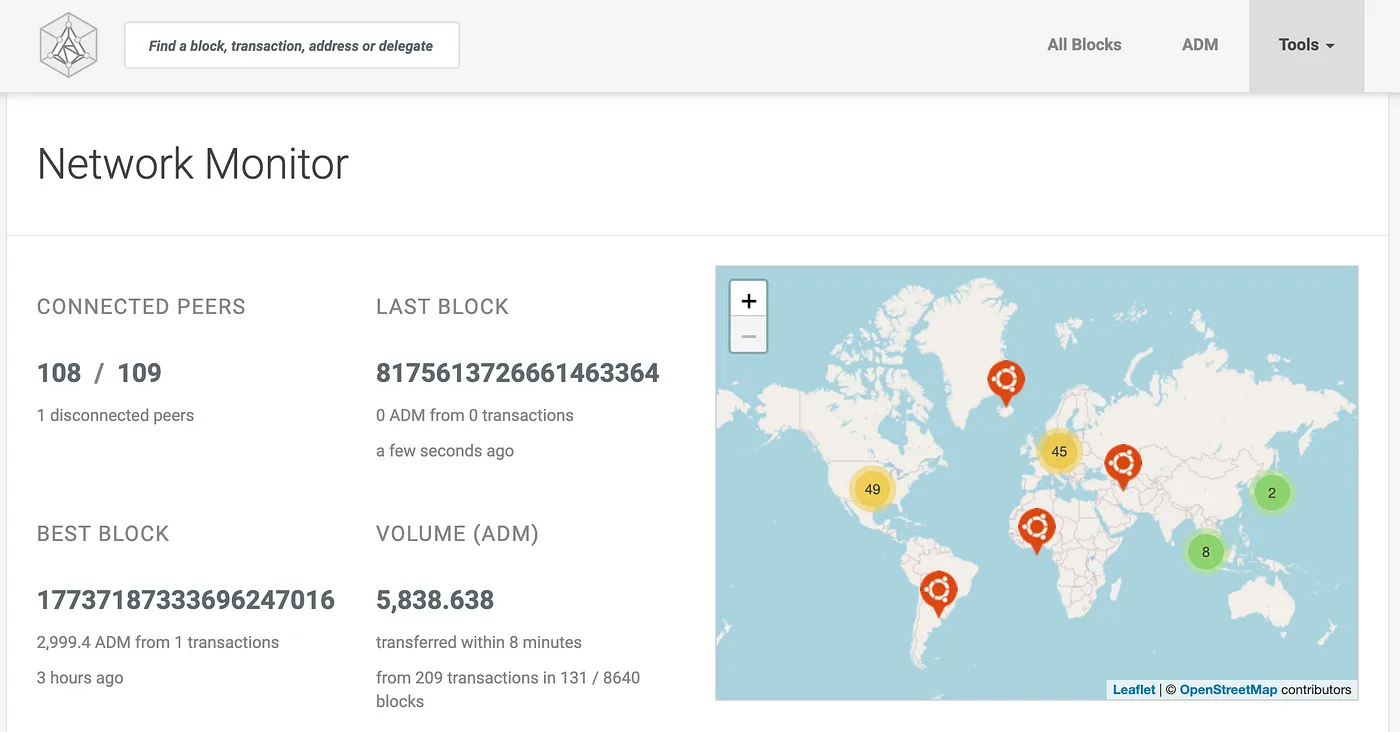
Task: Open the 45-peer cluster over Europe
Action: [1059, 451]
